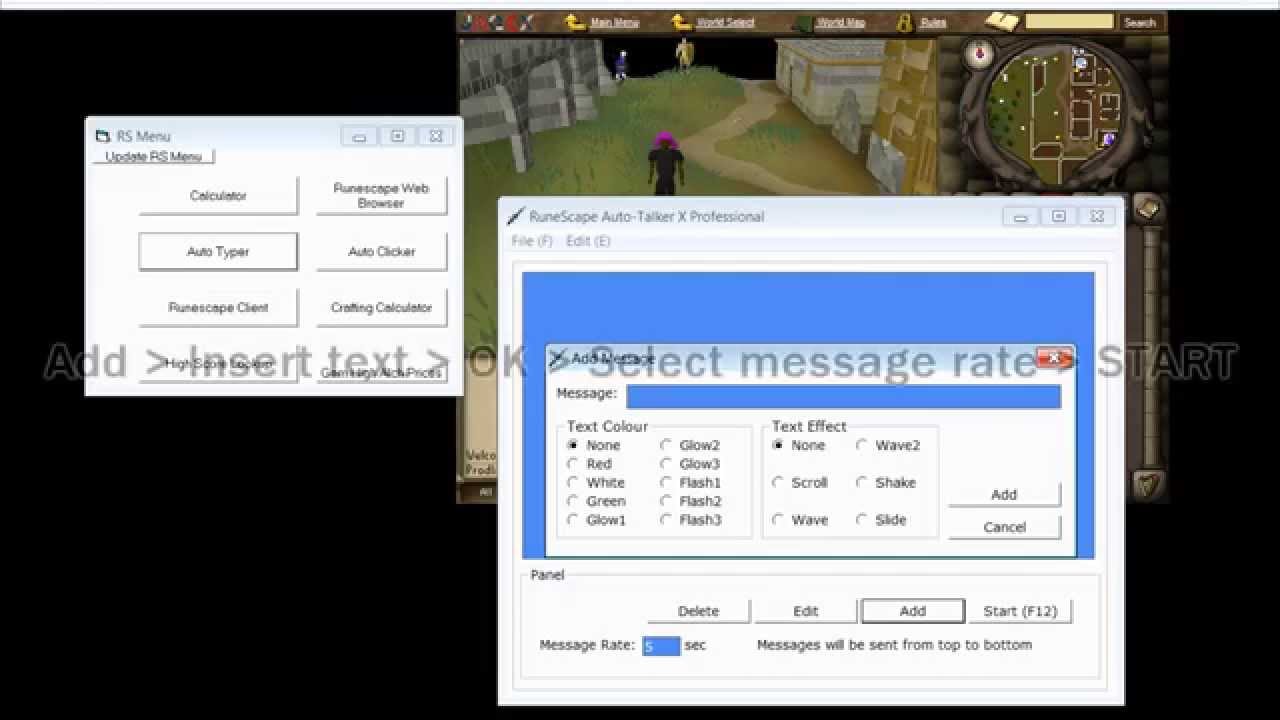Open the Runescape Client
The height and width of the screenshot is (720, 1280).
coord(218,307)
